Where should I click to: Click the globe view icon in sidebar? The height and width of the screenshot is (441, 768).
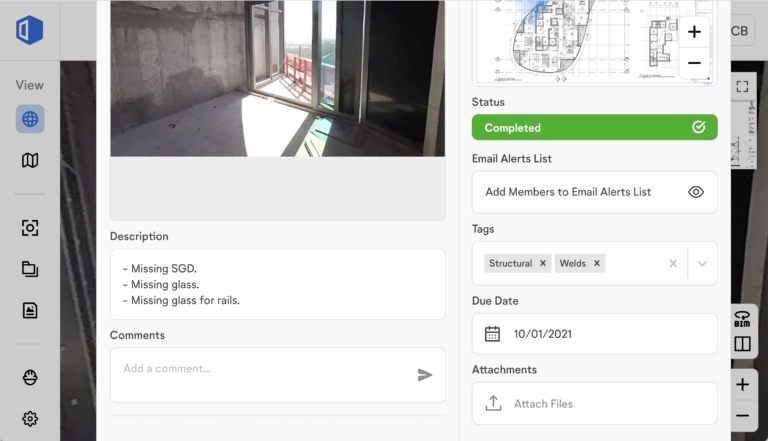pos(30,120)
